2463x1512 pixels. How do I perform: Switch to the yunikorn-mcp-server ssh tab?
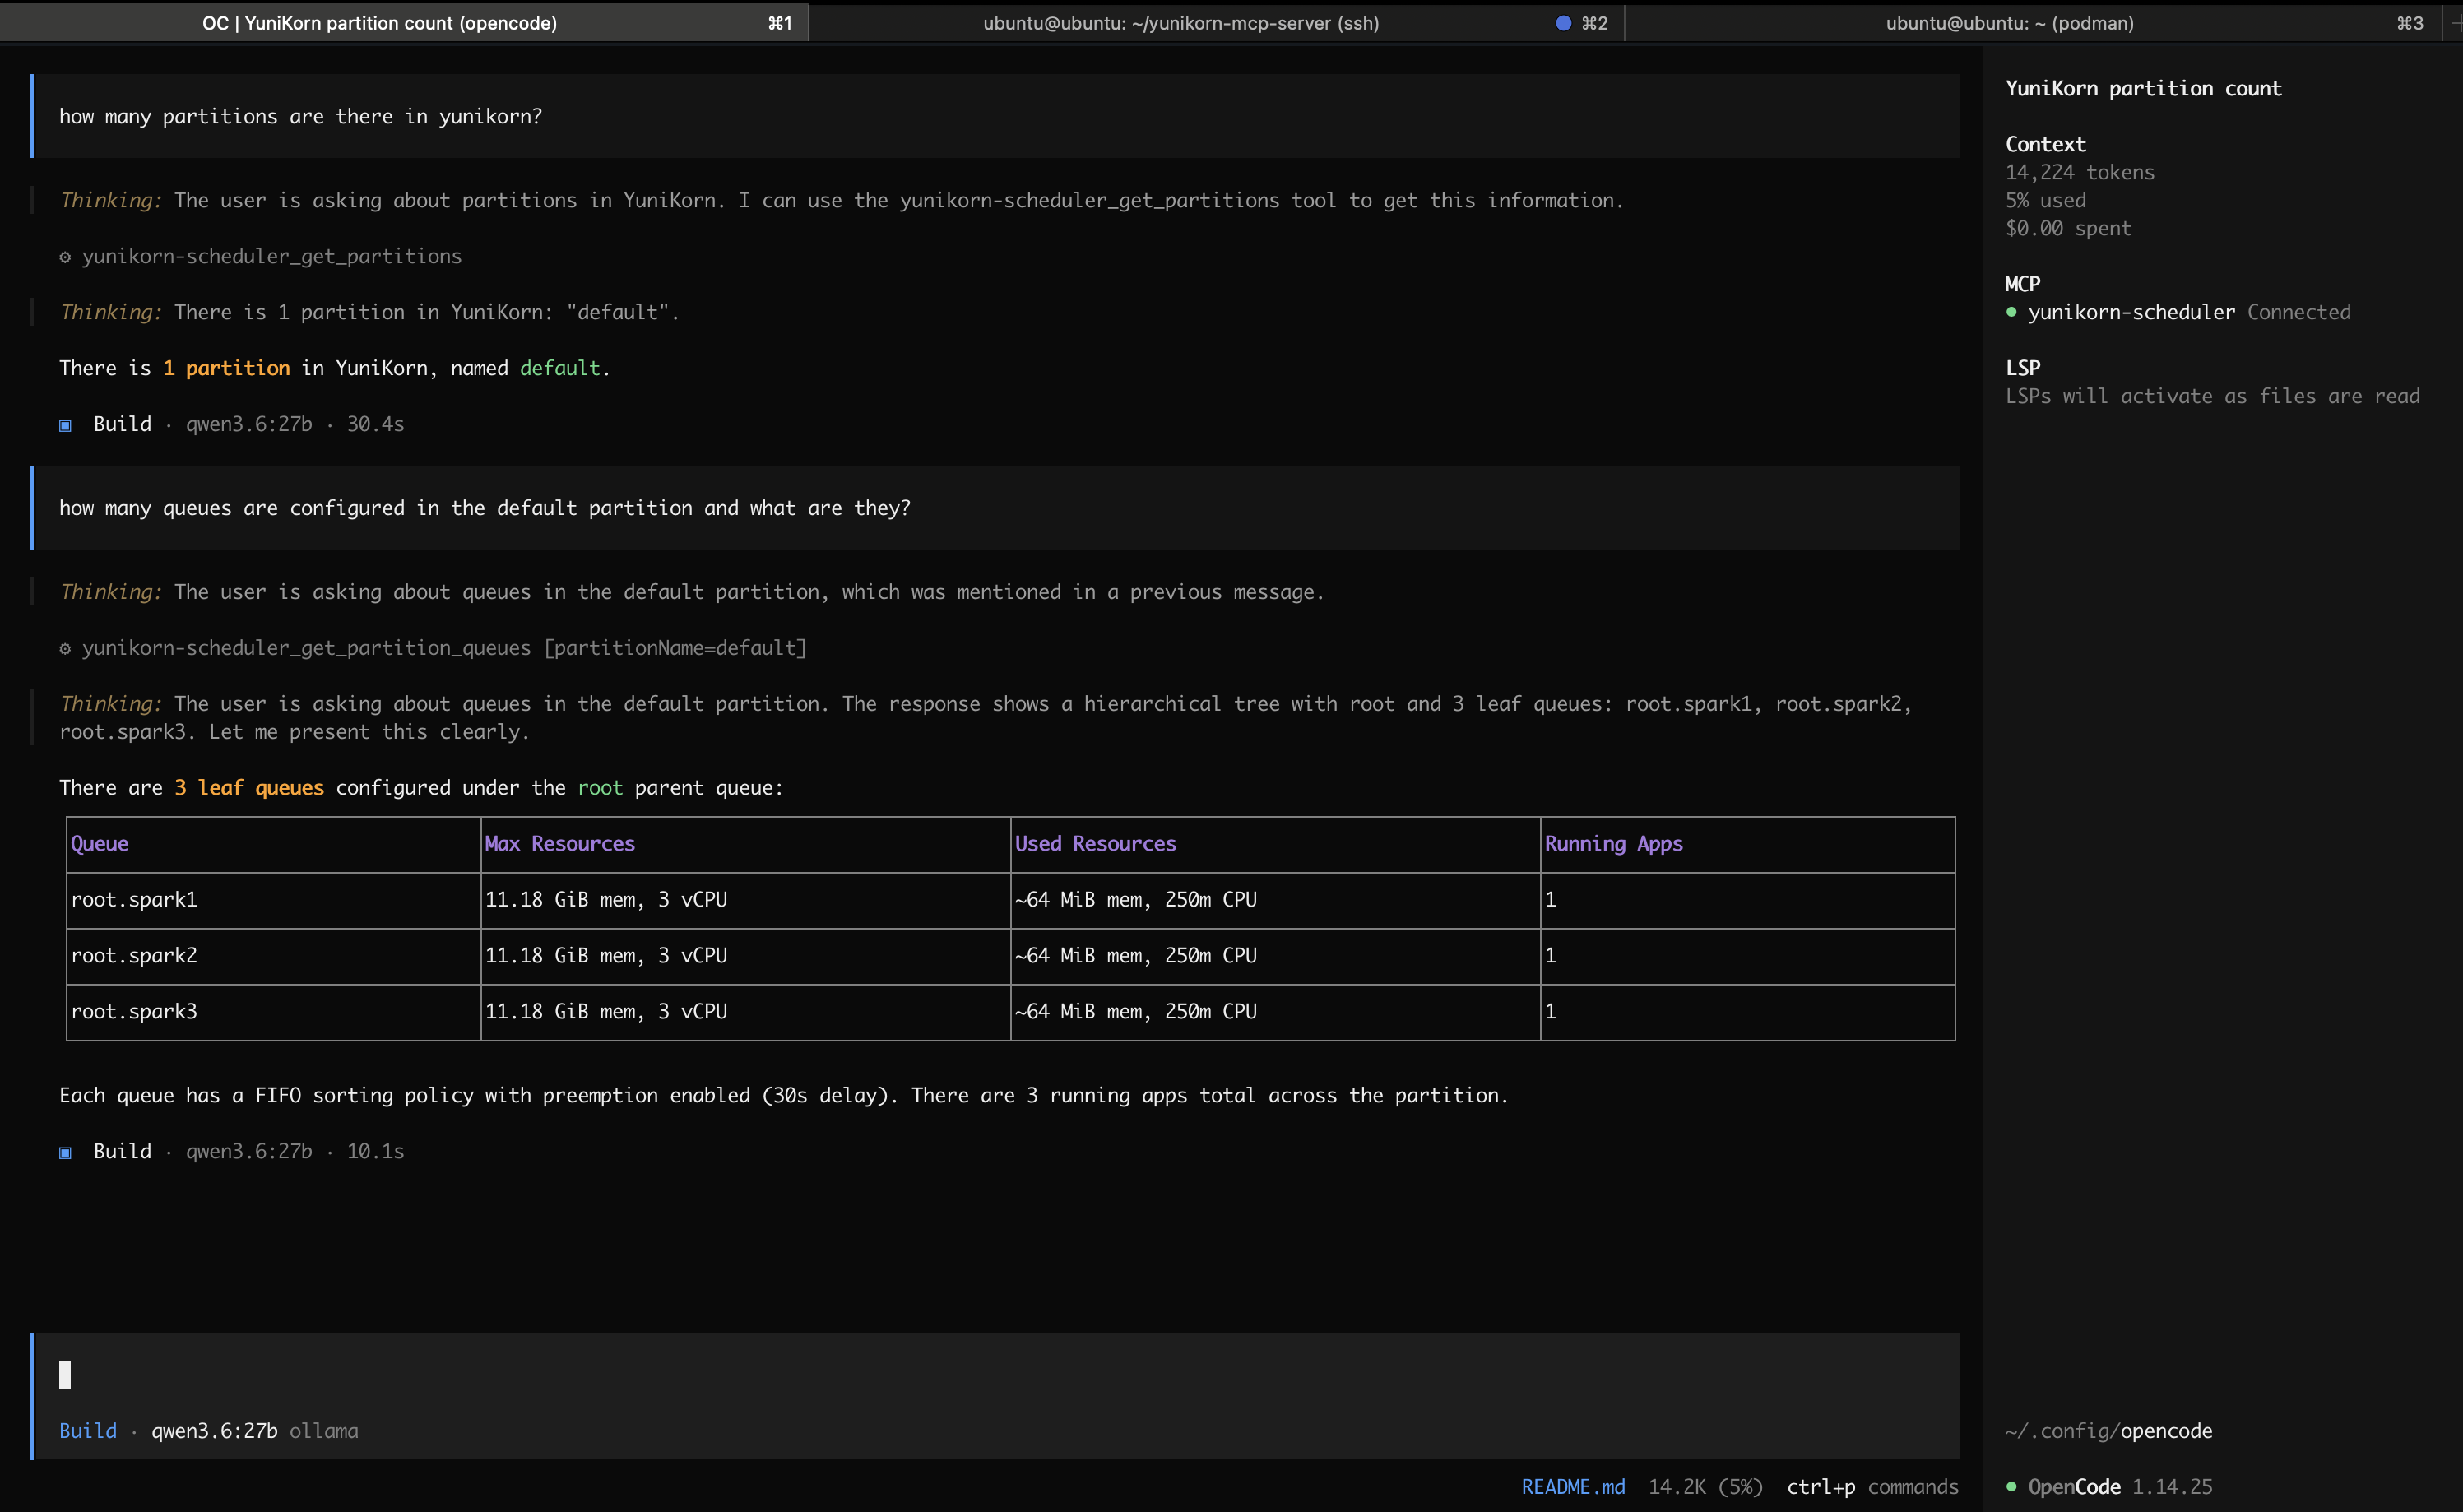point(1216,22)
